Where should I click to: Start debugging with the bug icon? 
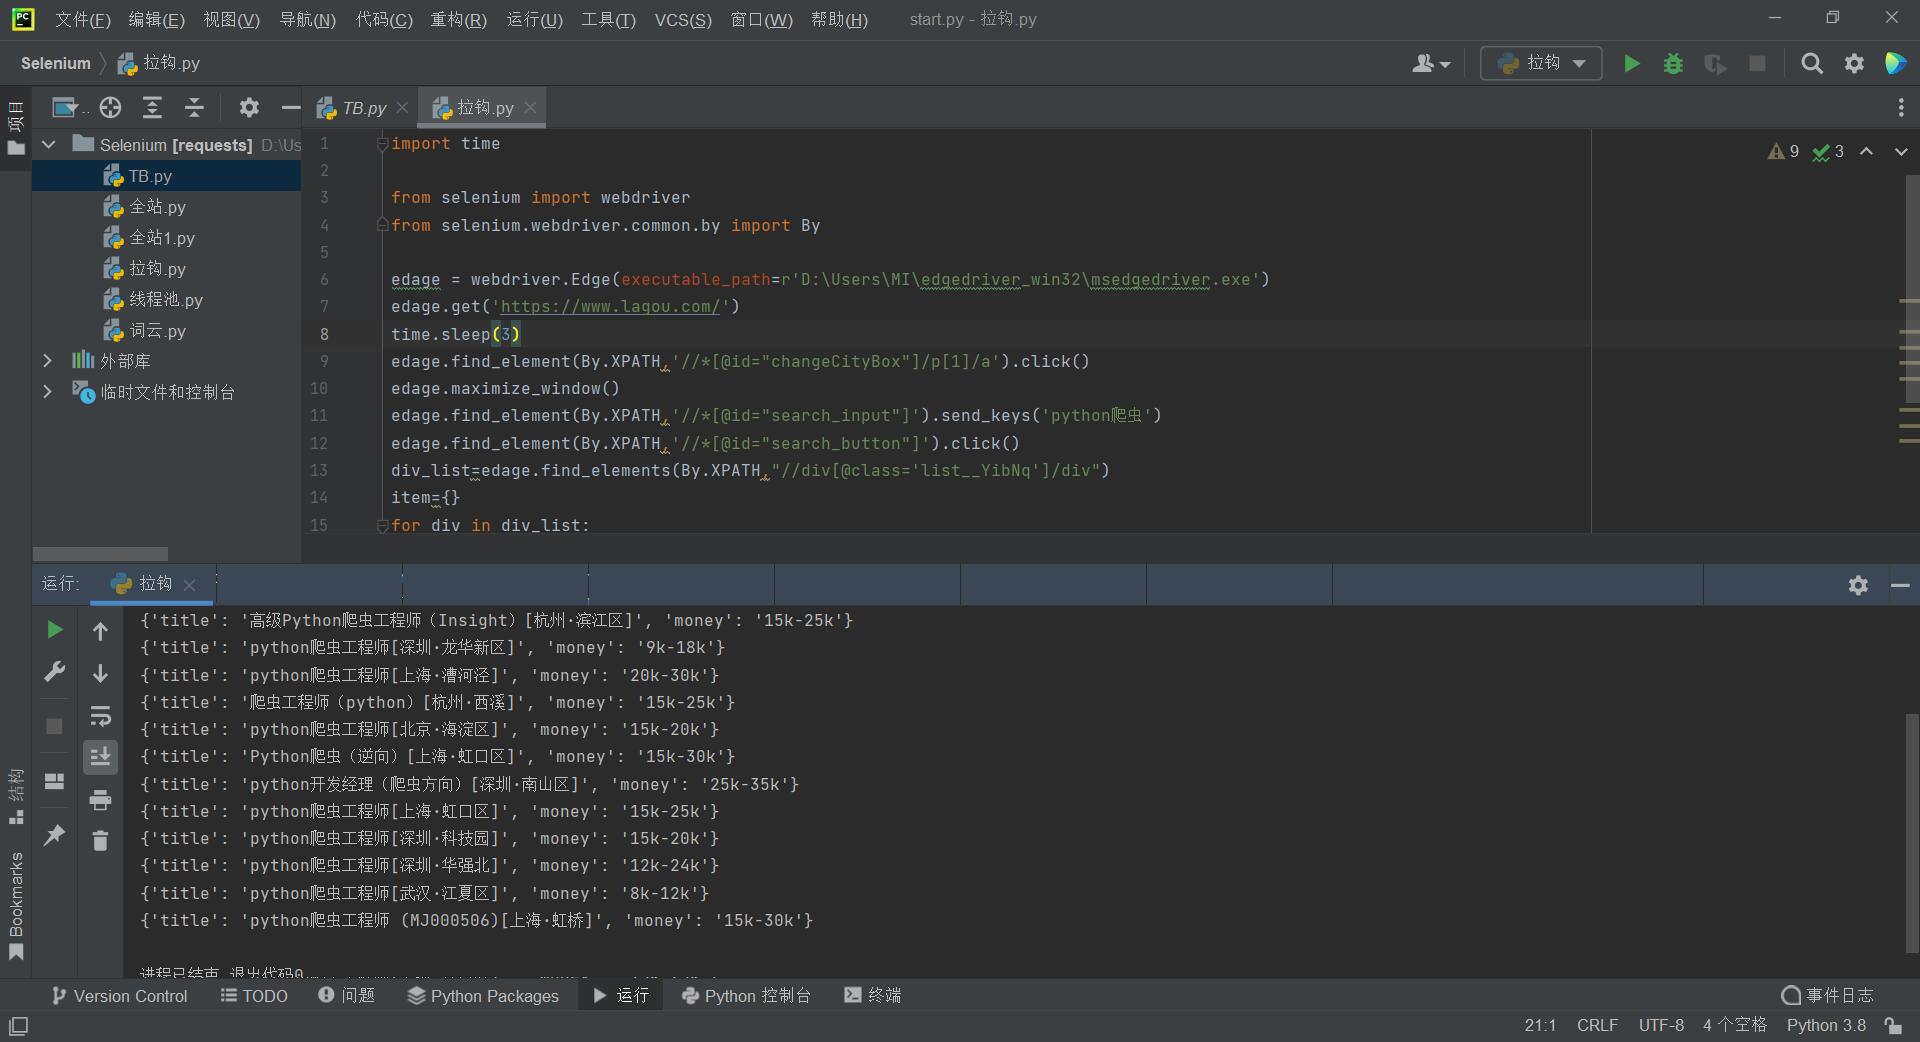click(1673, 64)
